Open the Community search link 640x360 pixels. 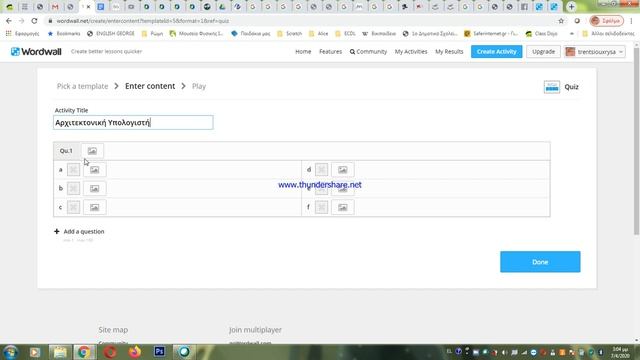point(368,51)
